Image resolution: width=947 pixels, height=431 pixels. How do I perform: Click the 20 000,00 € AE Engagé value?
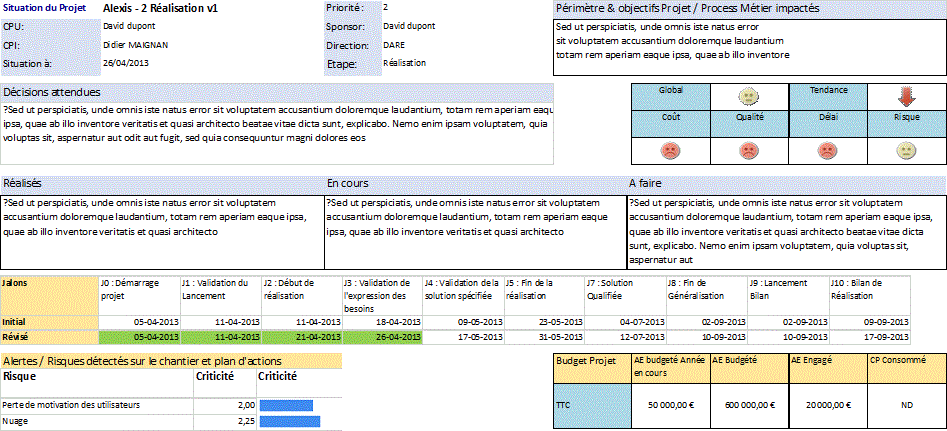pyautogui.click(x=827, y=406)
